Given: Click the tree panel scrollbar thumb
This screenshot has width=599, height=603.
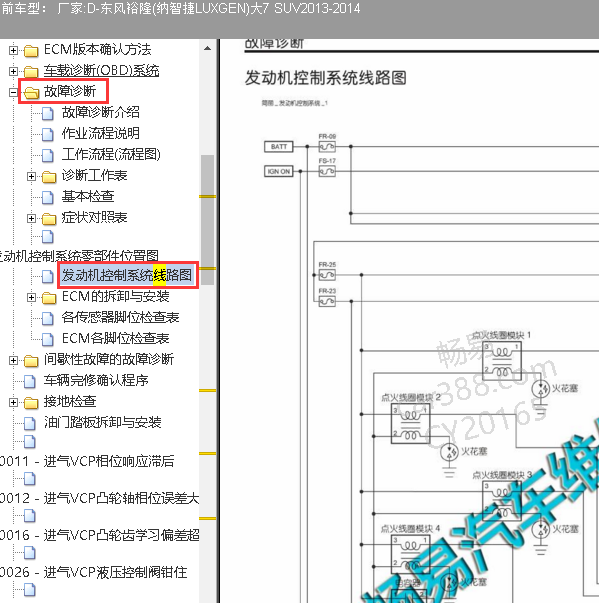Looking at the screenshot, I should (x=208, y=220).
